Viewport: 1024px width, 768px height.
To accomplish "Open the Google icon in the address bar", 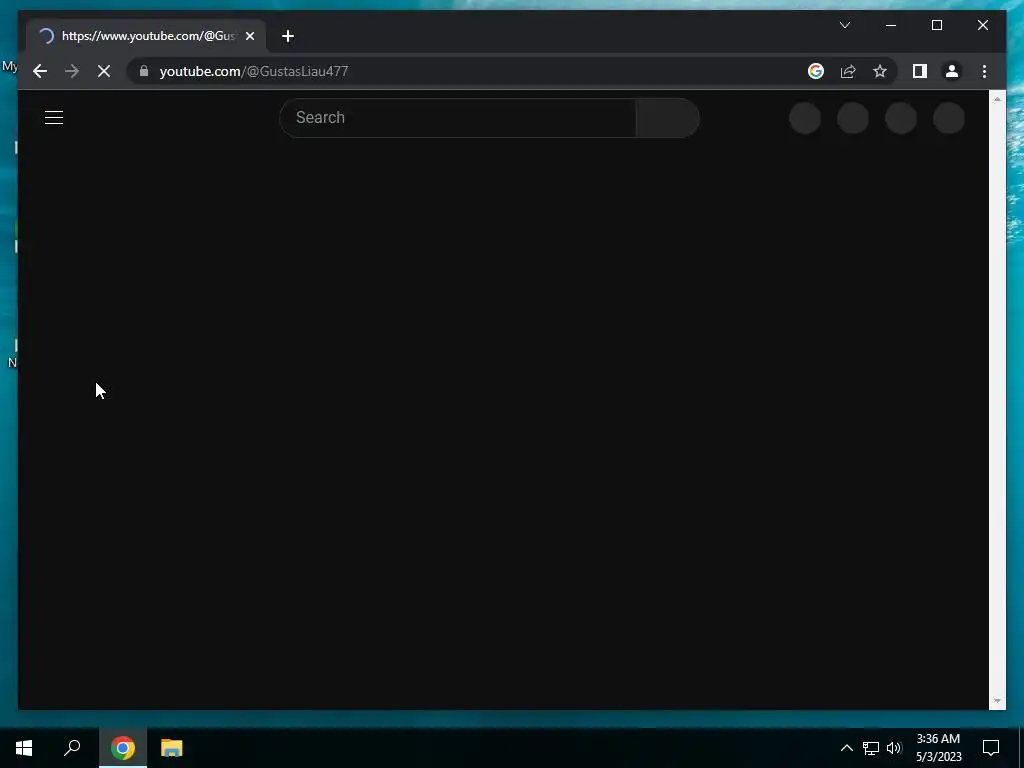I will (x=816, y=71).
